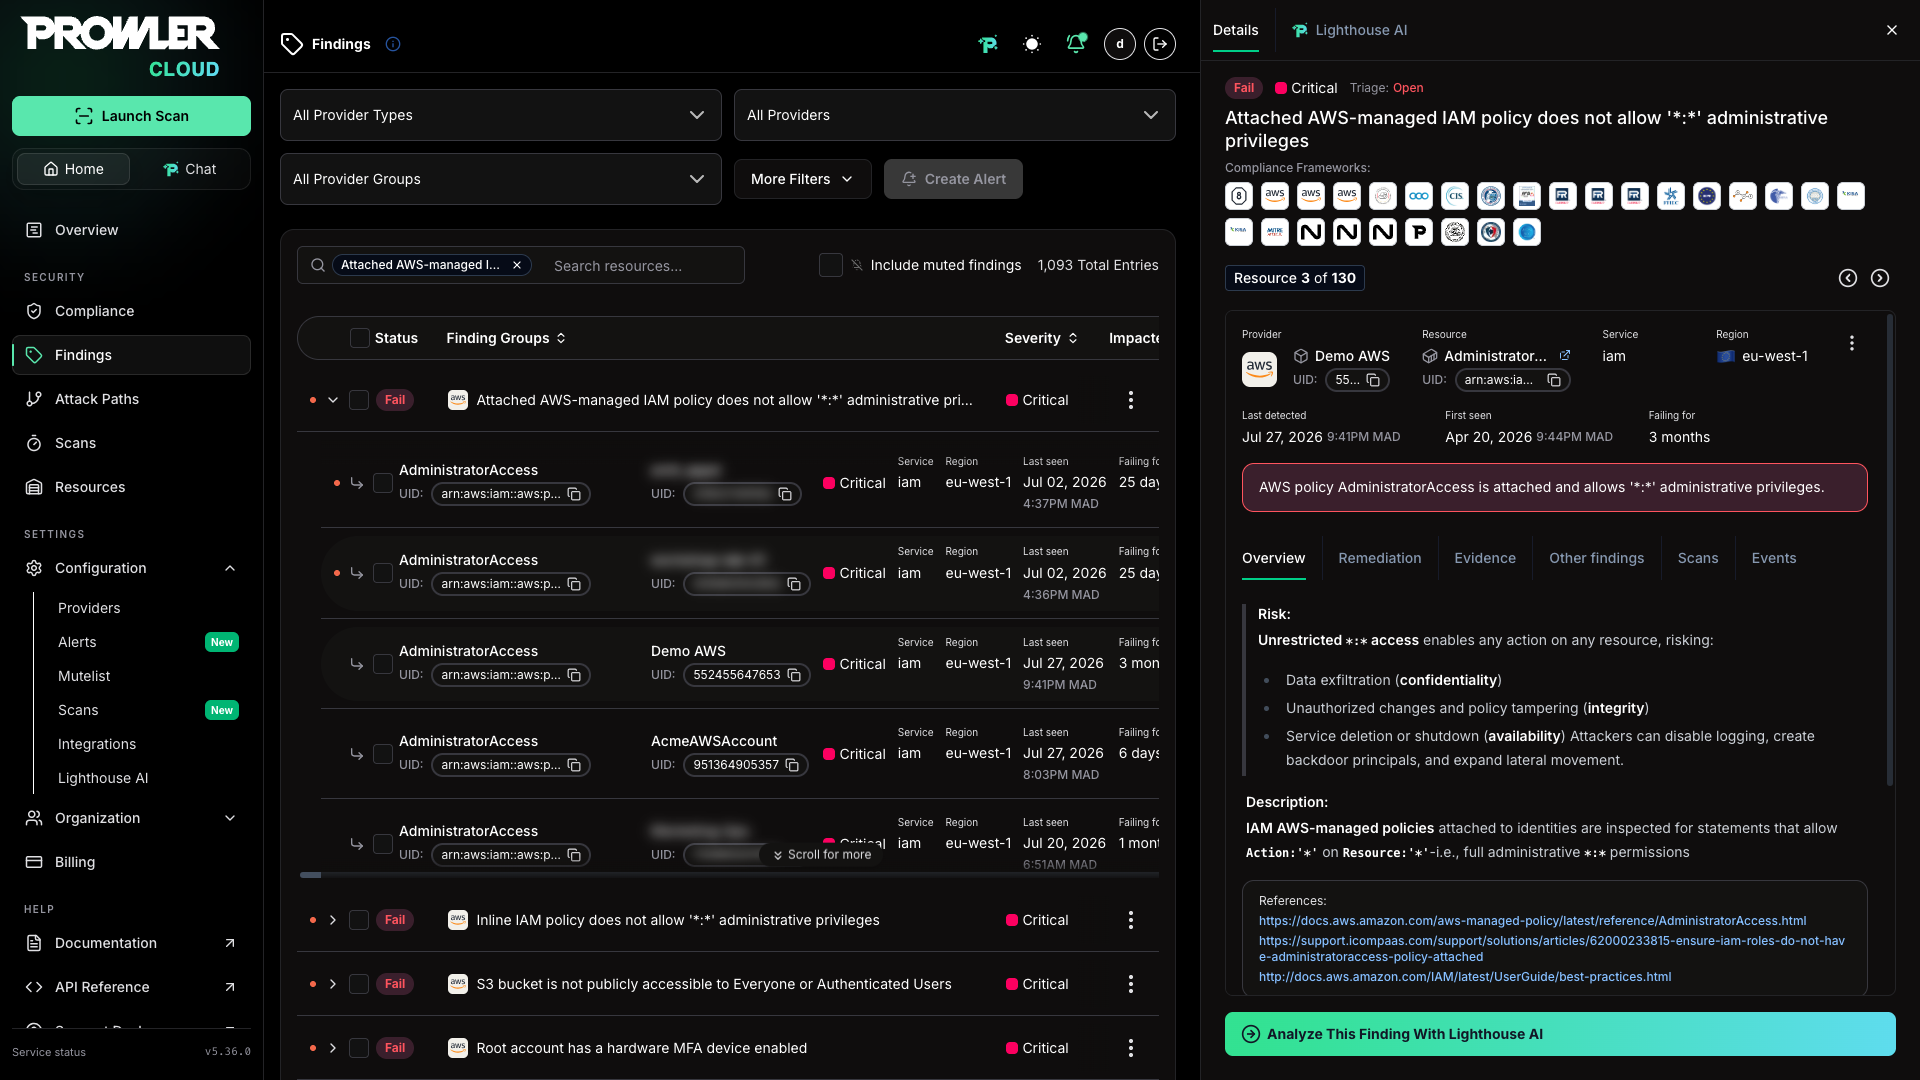Click the sign out icon

click(x=1160, y=44)
